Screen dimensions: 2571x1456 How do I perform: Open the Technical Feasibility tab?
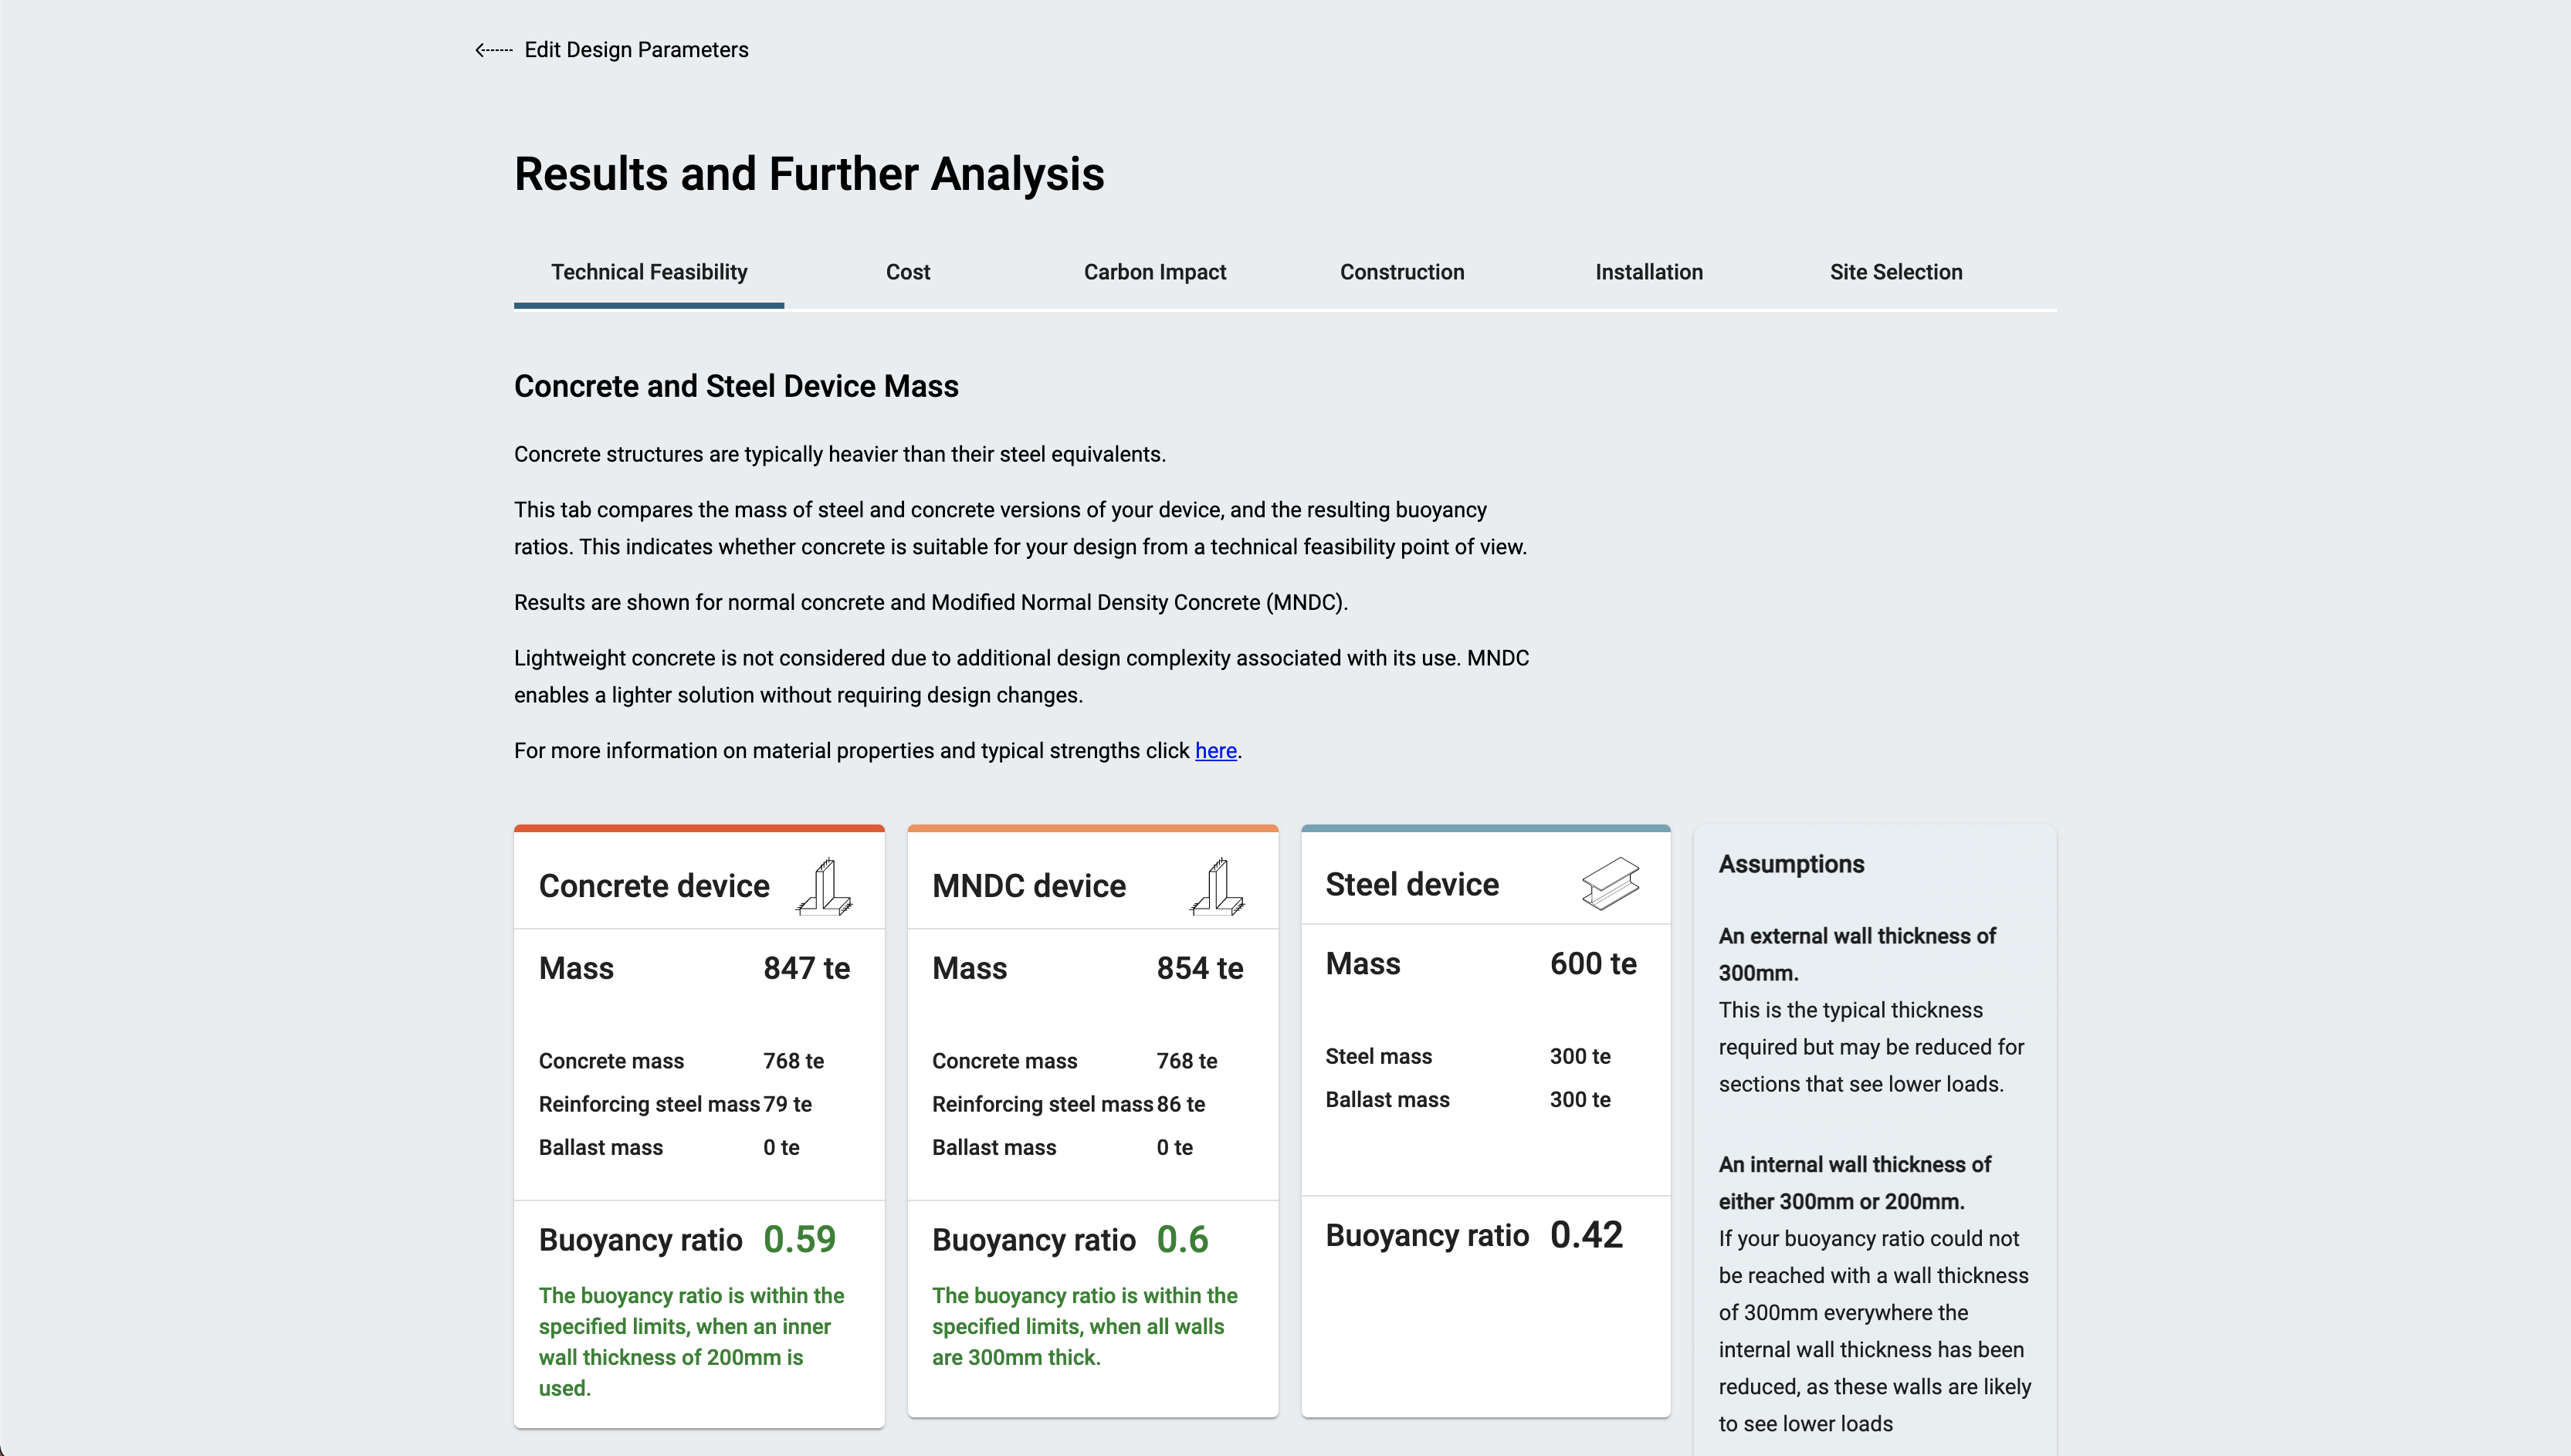click(x=649, y=272)
